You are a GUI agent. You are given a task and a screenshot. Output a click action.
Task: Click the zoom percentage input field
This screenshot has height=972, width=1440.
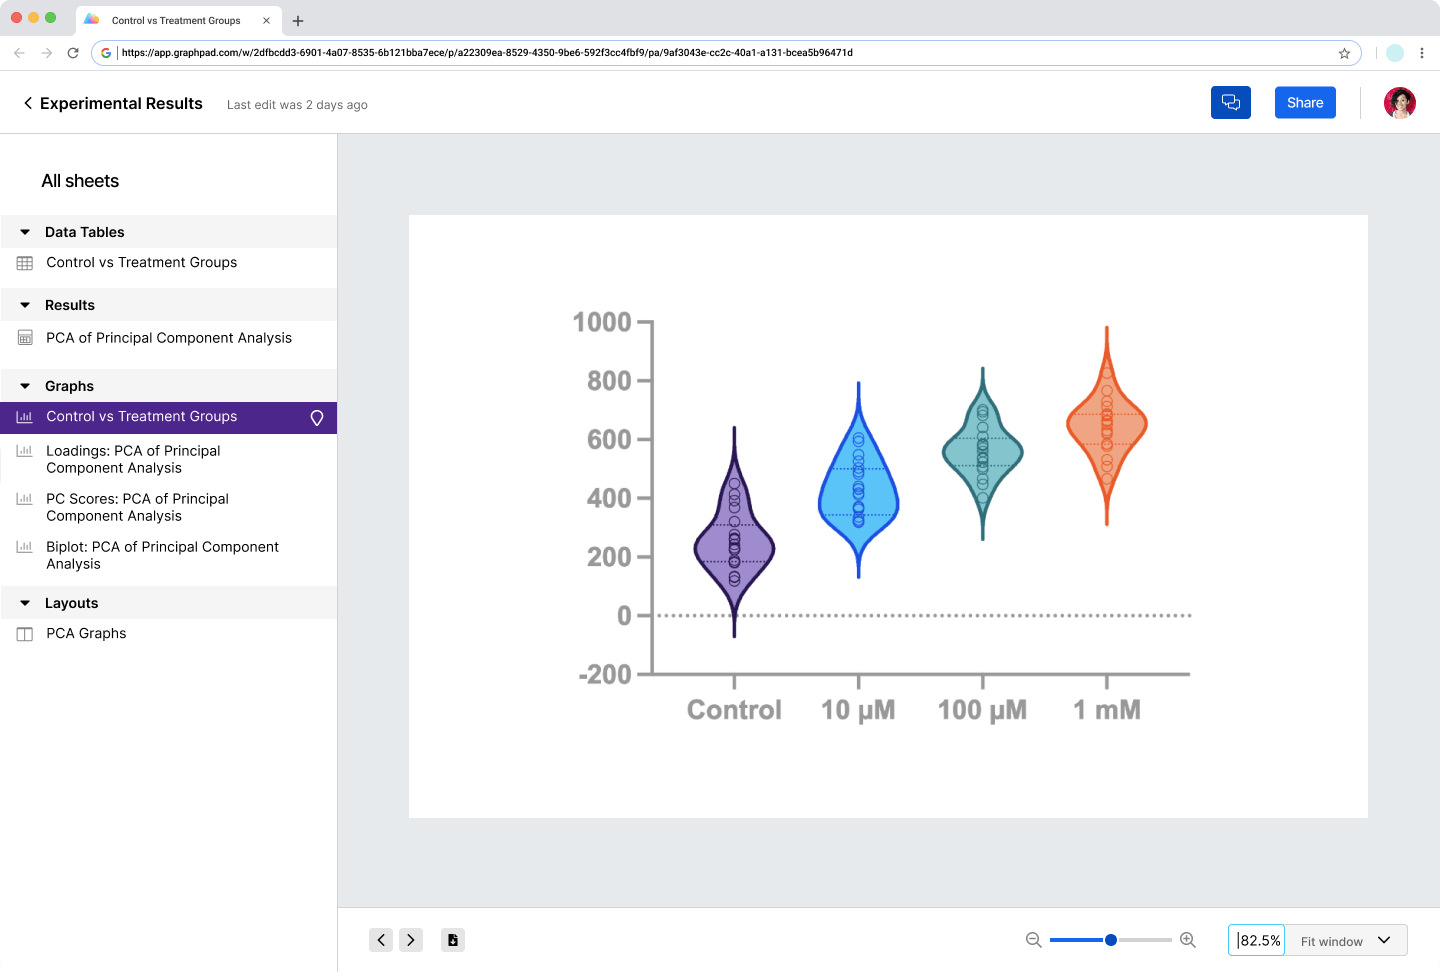pos(1256,940)
